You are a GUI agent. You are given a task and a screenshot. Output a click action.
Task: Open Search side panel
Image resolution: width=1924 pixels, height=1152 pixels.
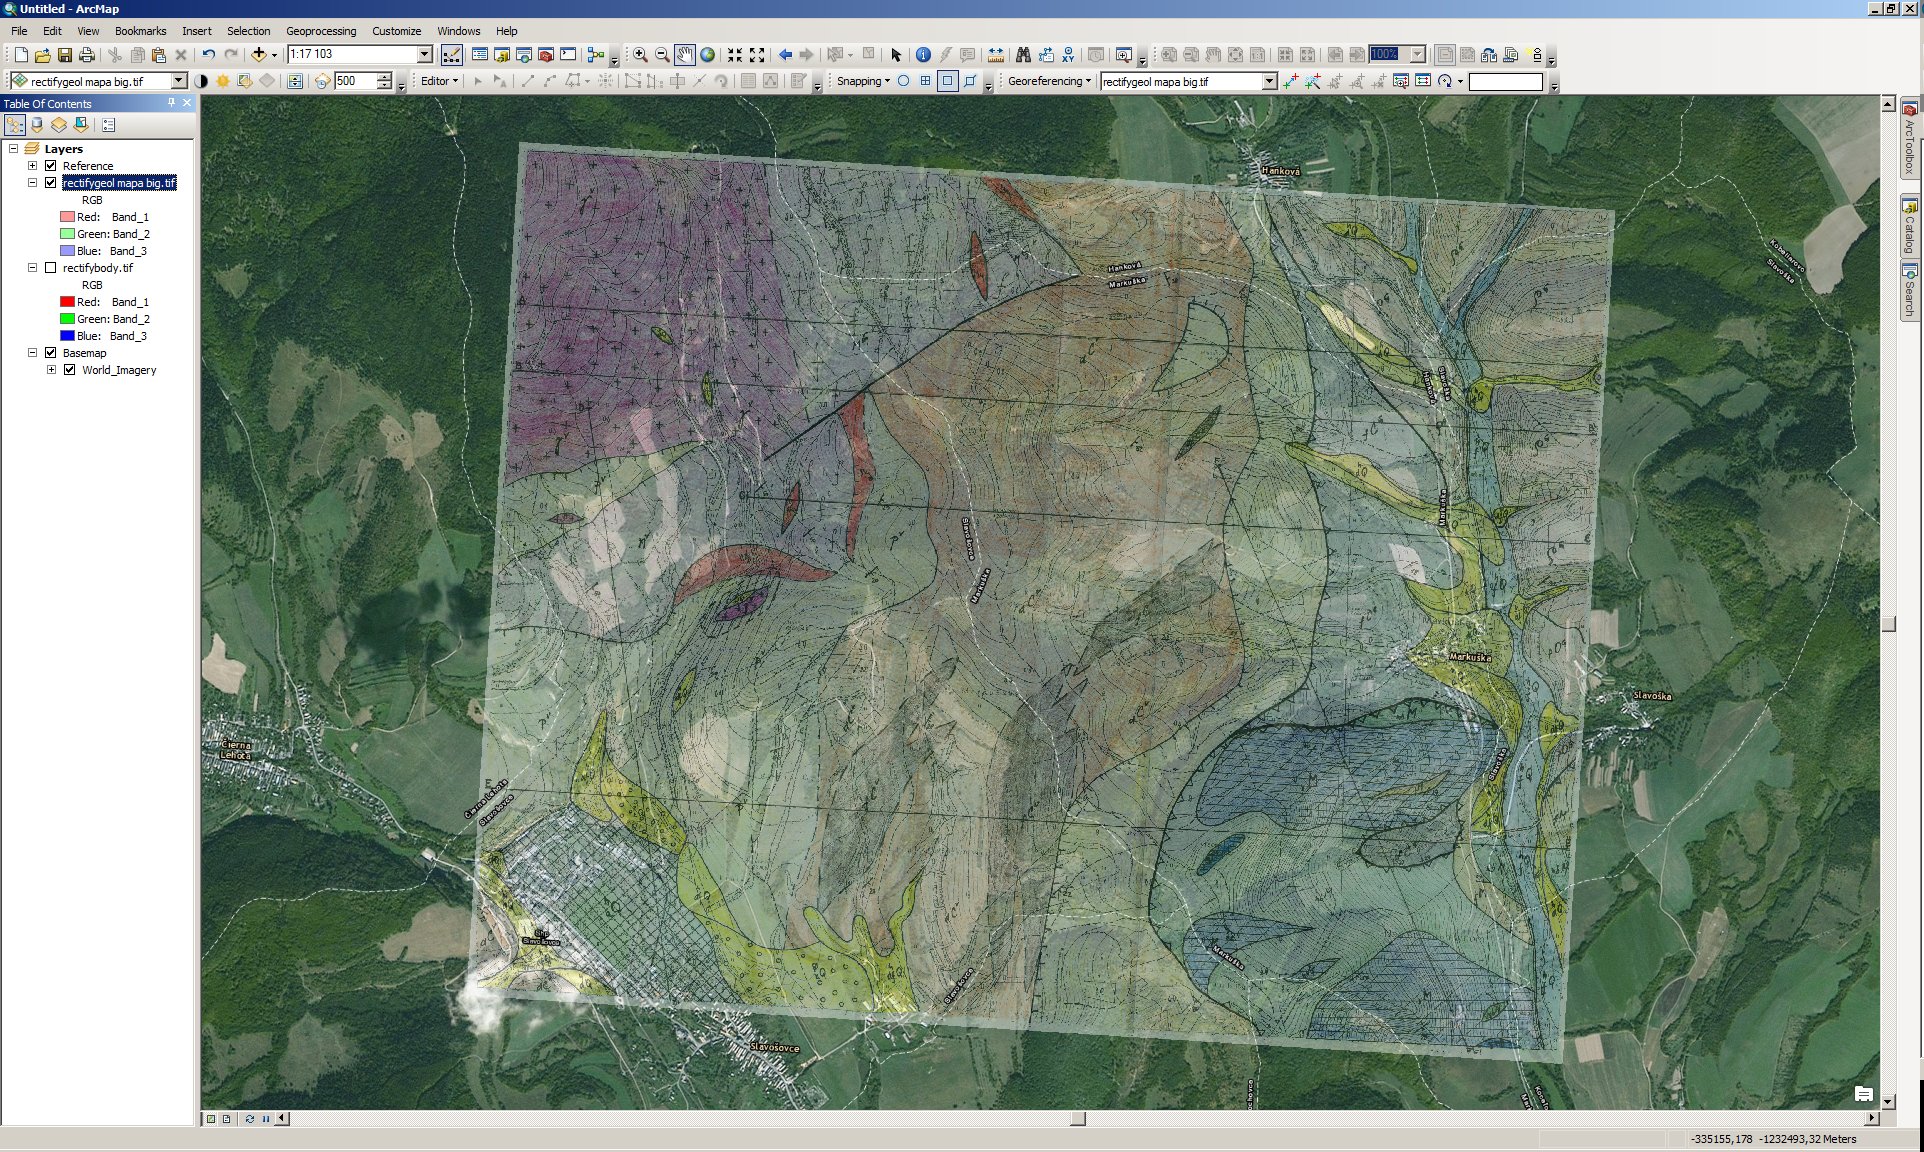pyautogui.click(x=1910, y=291)
